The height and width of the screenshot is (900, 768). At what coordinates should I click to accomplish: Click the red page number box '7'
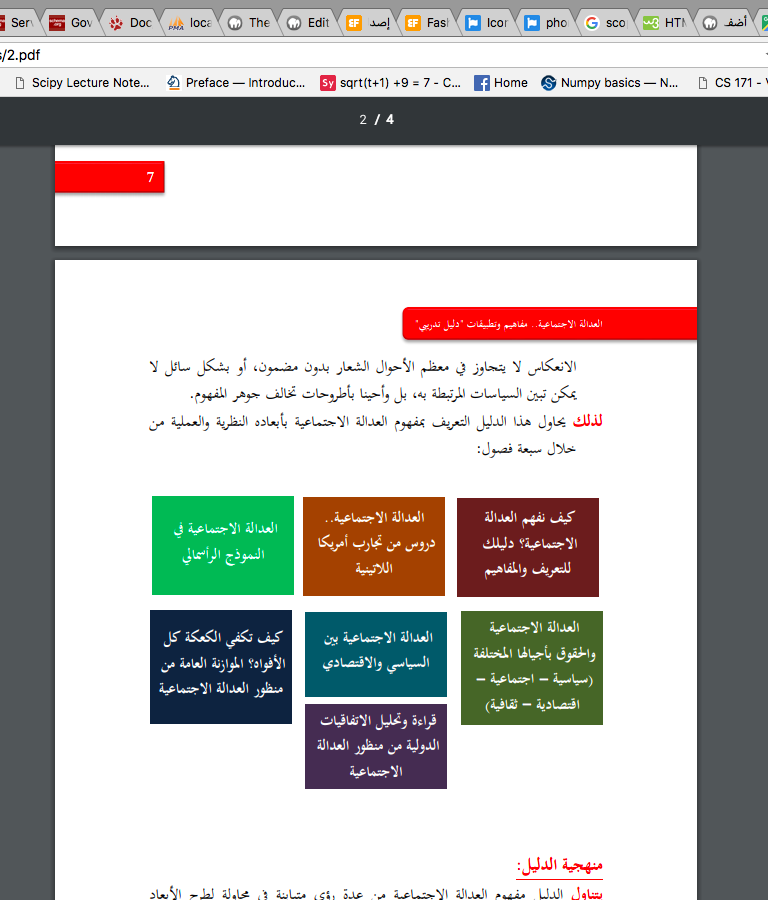pyautogui.click(x=110, y=177)
